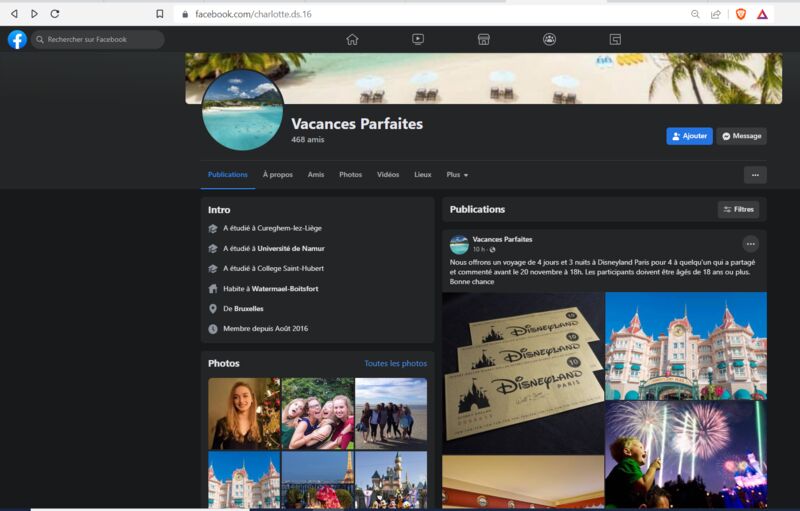Select the Publications tab
Viewport: 800px width, 511px height.
pyautogui.click(x=228, y=174)
